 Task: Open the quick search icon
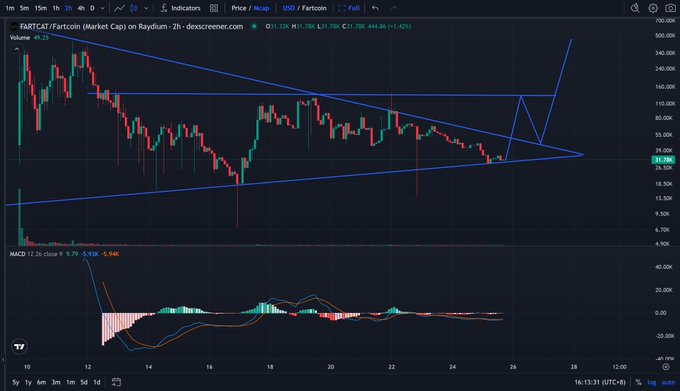(x=635, y=8)
